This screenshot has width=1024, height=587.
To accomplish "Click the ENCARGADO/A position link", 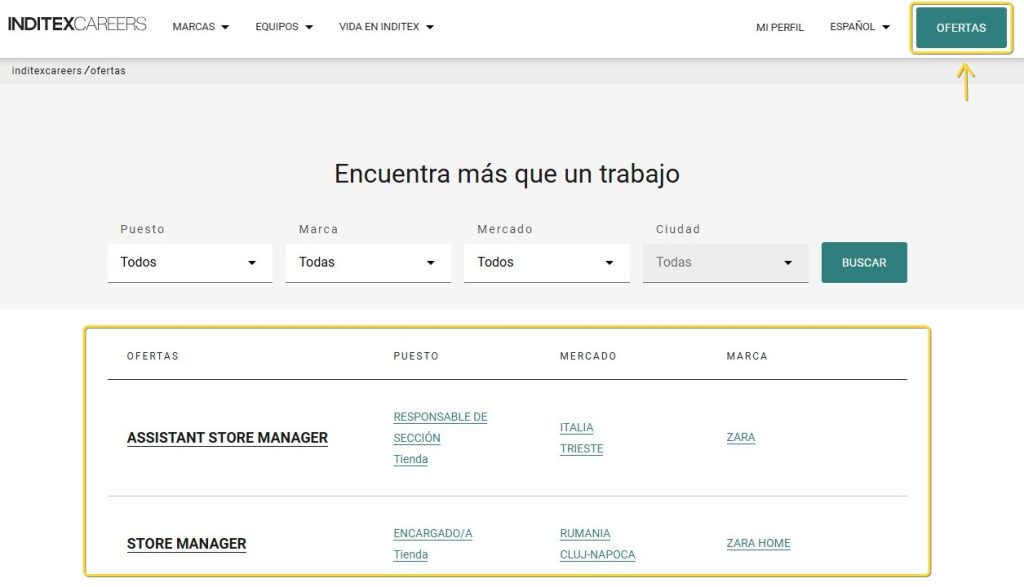I will (x=432, y=533).
